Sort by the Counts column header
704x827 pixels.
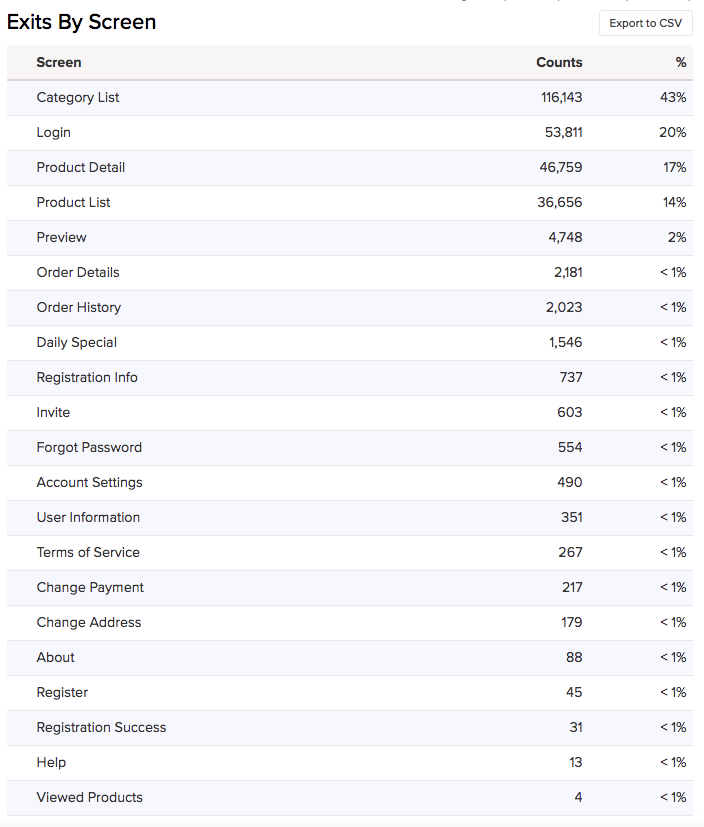[x=559, y=62]
